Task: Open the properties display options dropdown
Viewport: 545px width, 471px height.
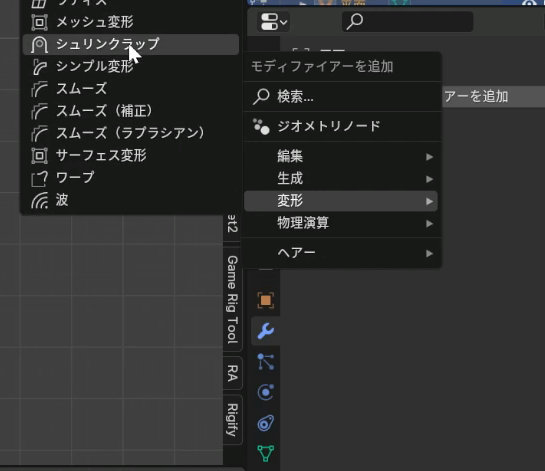Action: (x=273, y=22)
